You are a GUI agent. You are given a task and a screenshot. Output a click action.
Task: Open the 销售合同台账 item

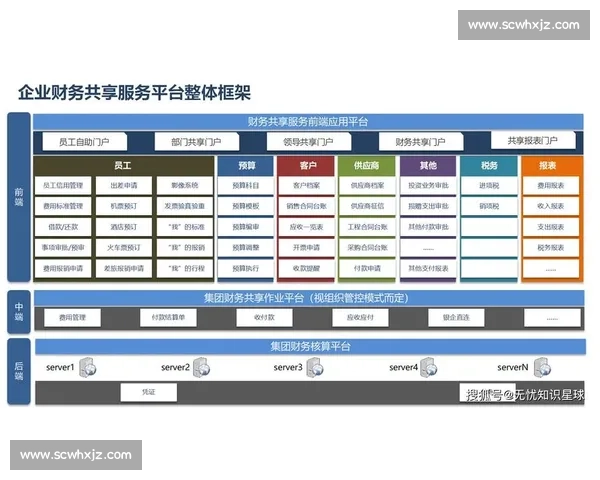pyautogui.click(x=306, y=206)
